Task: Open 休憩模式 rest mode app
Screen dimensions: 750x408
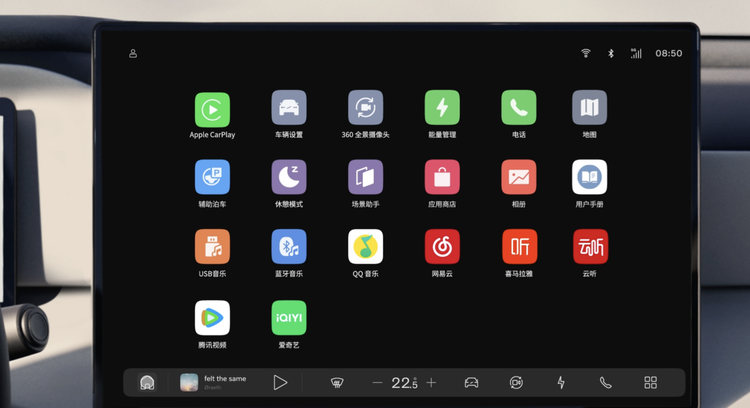Action: 289,177
